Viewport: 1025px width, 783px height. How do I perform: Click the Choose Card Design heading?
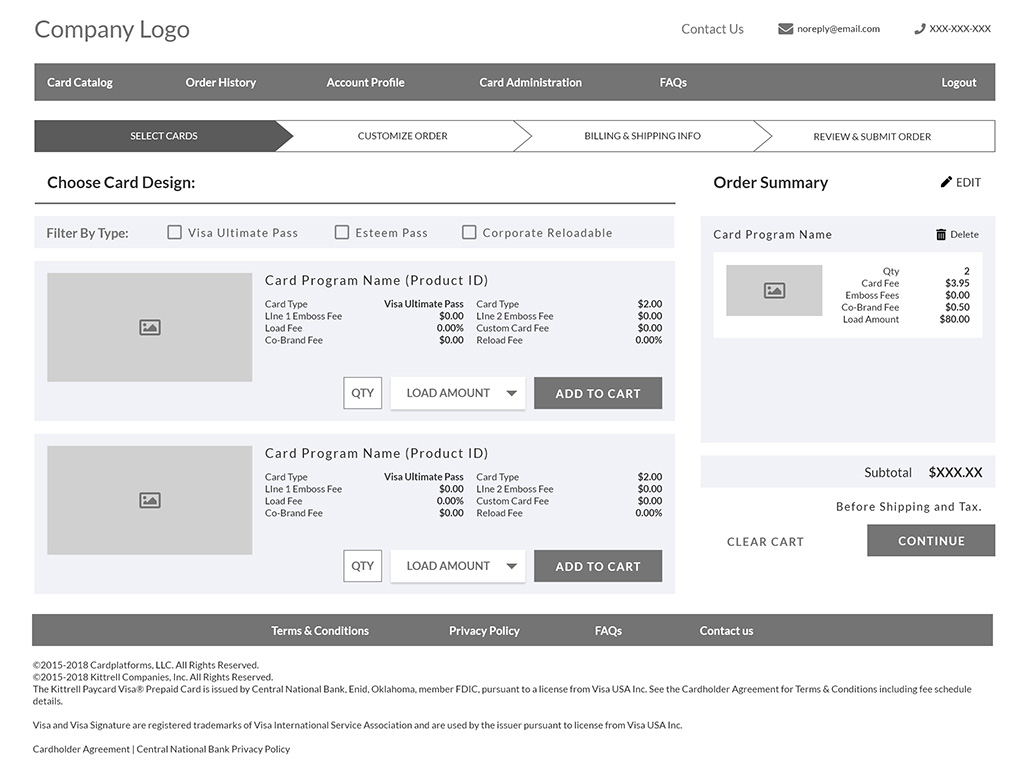tap(121, 182)
